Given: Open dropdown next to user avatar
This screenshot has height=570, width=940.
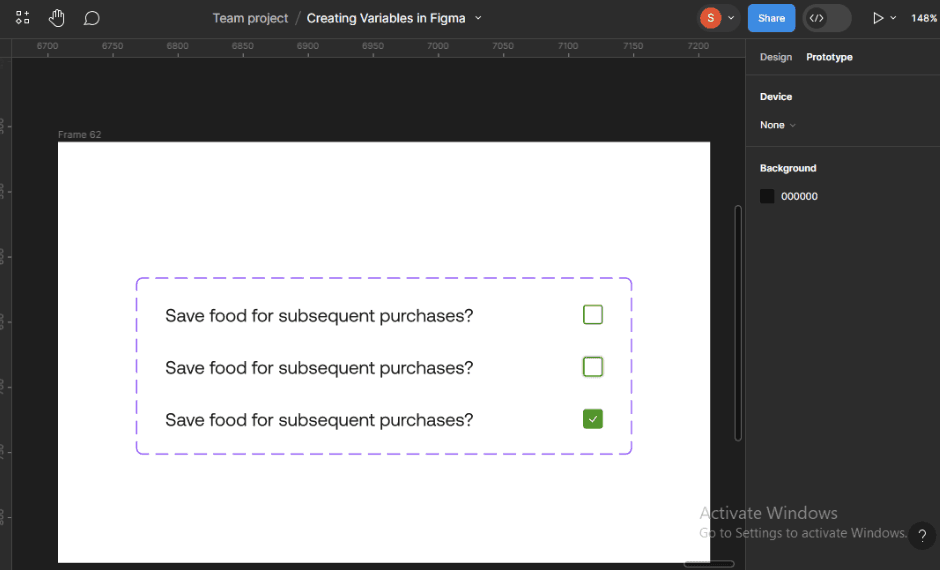Looking at the screenshot, I should pos(731,18).
